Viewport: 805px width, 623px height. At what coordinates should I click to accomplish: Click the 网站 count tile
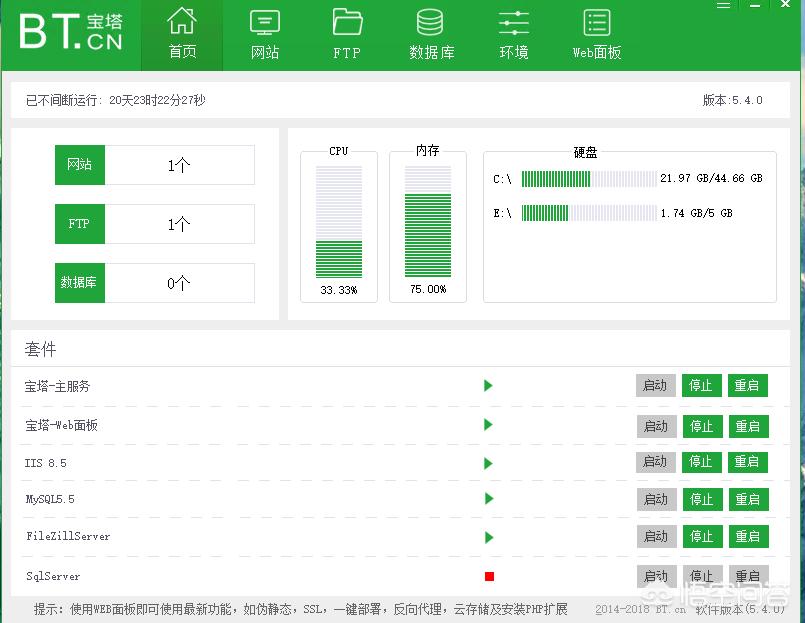point(155,165)
